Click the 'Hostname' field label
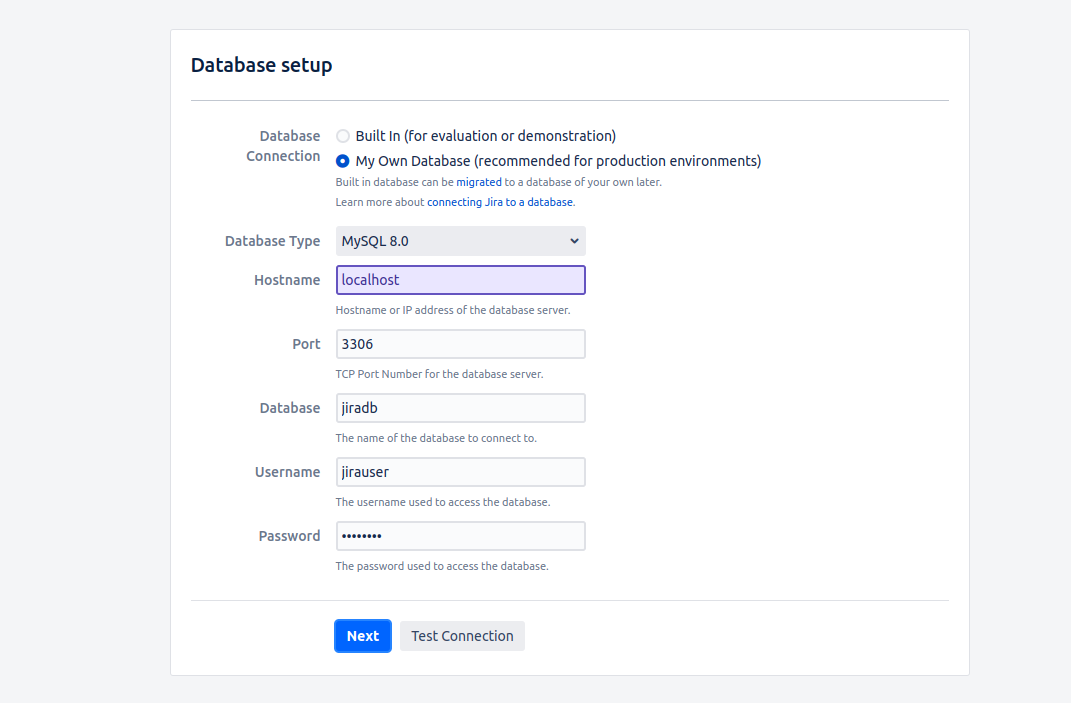 point(287,280)
